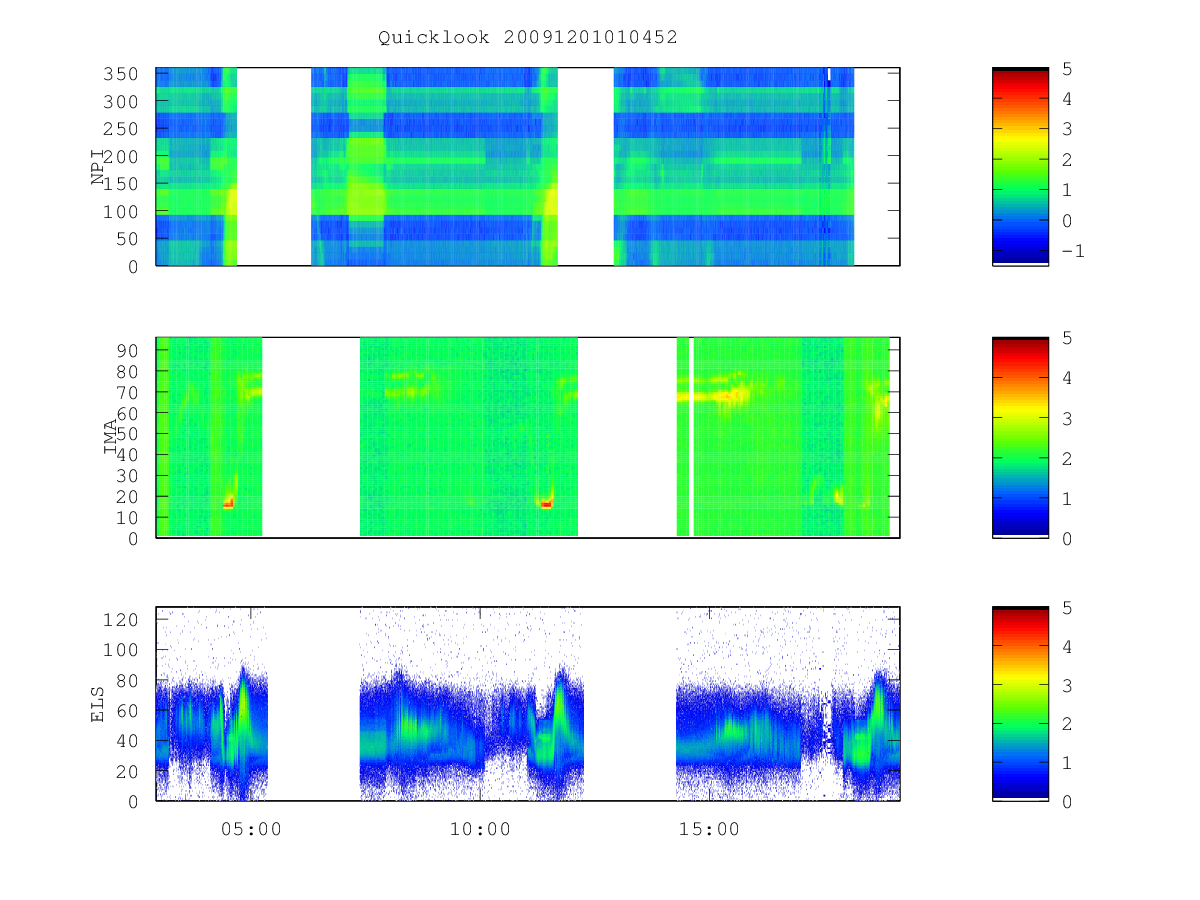Click the red IMA hot spot before 05:00
This screenshot has height=900, width=1200.
(x=228, y=504)
